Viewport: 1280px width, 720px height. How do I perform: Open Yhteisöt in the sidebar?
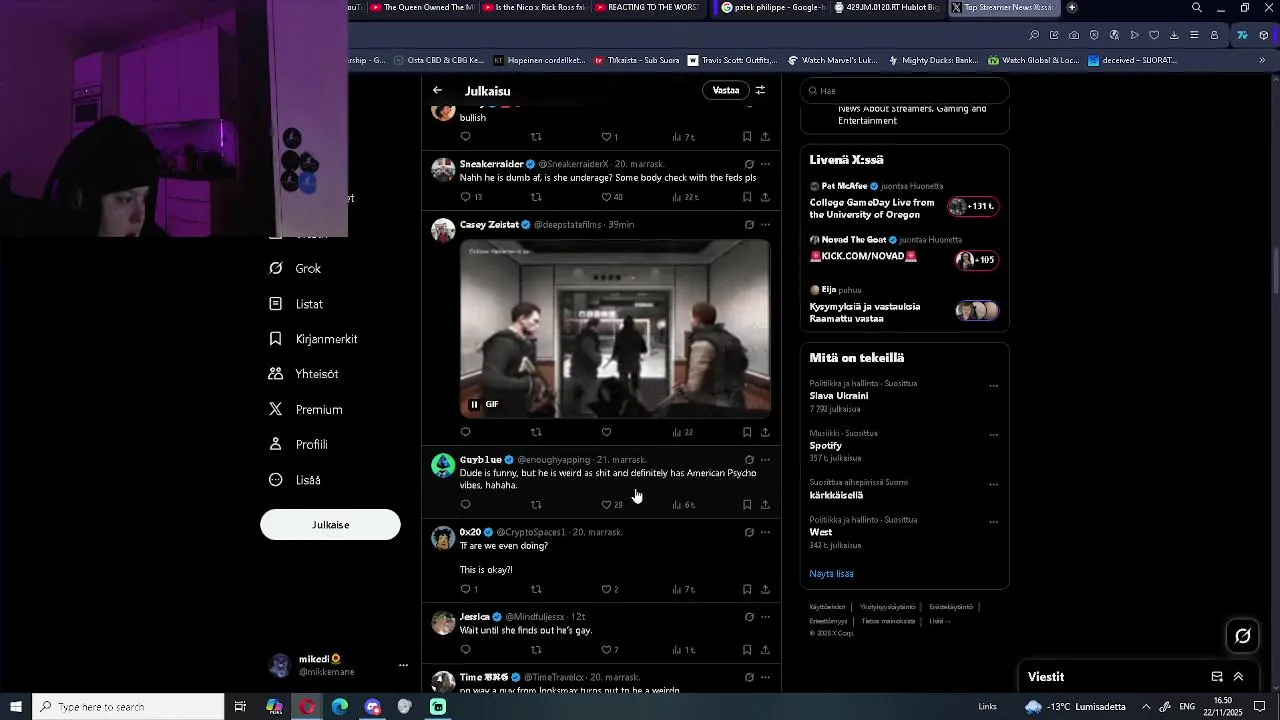coord(304,374)
